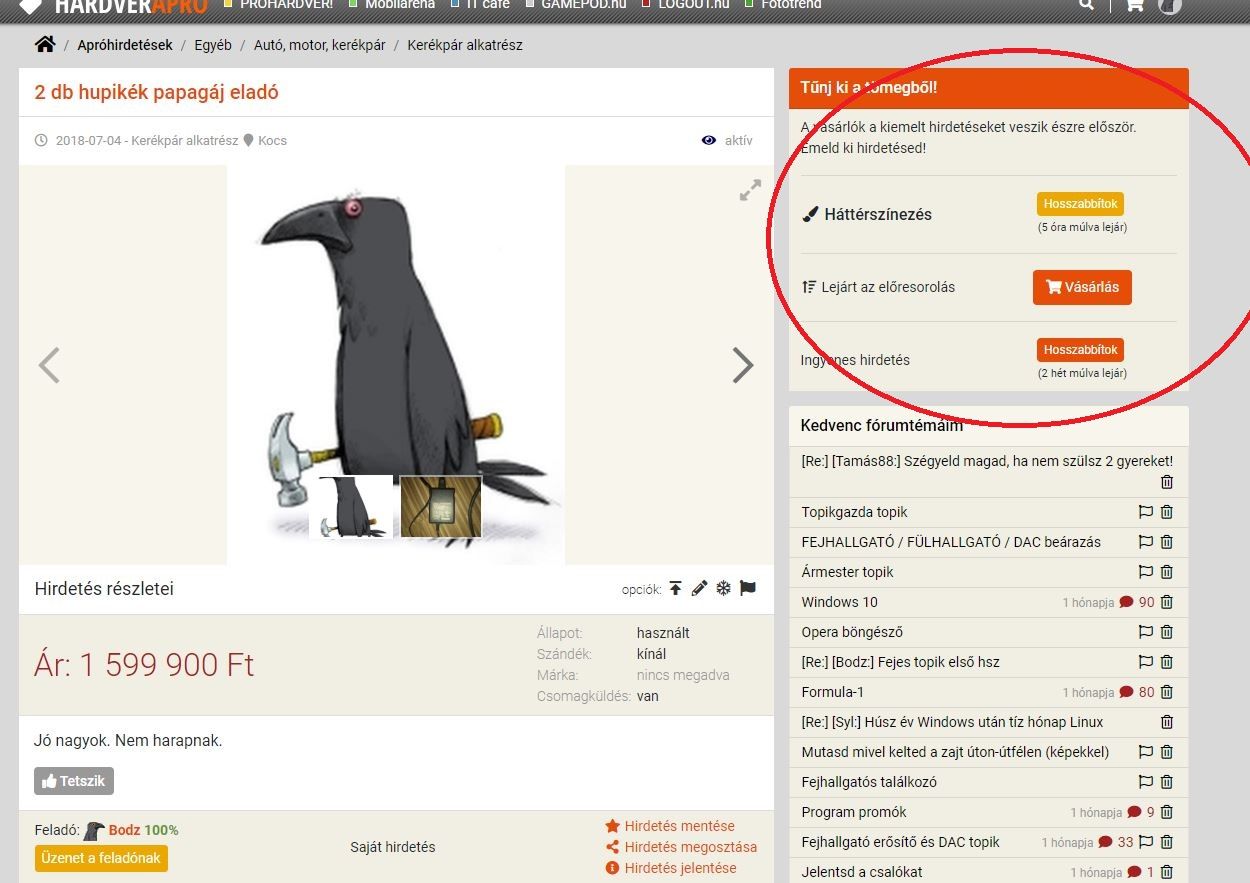Open Formula-1 new comments bubble
Screen dimensions: 1250x883
[1127, 692]
